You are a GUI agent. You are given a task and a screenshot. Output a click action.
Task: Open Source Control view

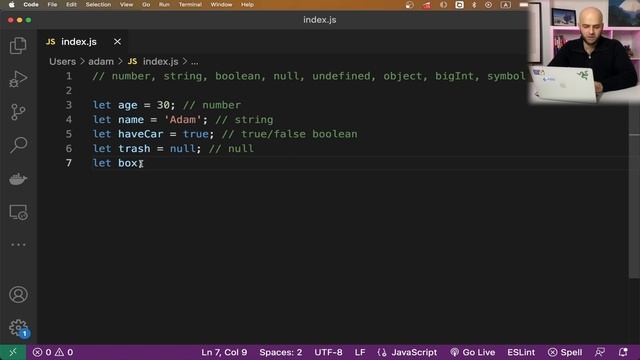18,112
